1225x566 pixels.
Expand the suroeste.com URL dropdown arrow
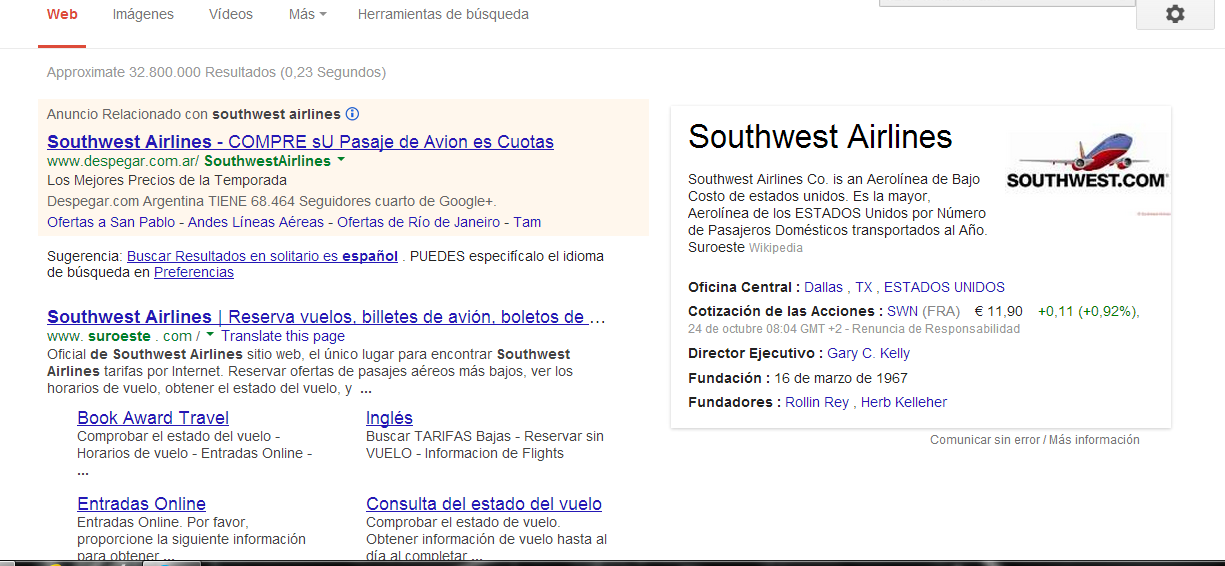[x=210, y=335]
